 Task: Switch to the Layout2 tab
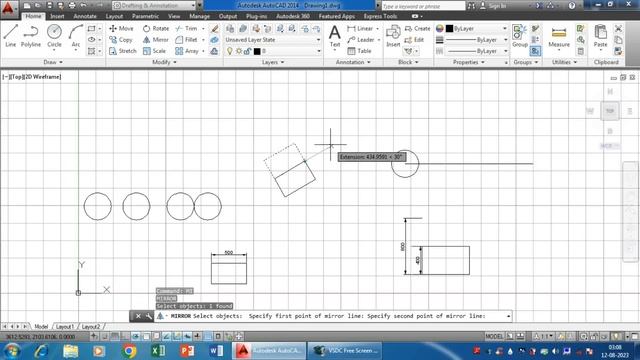[x=91, y=327]
